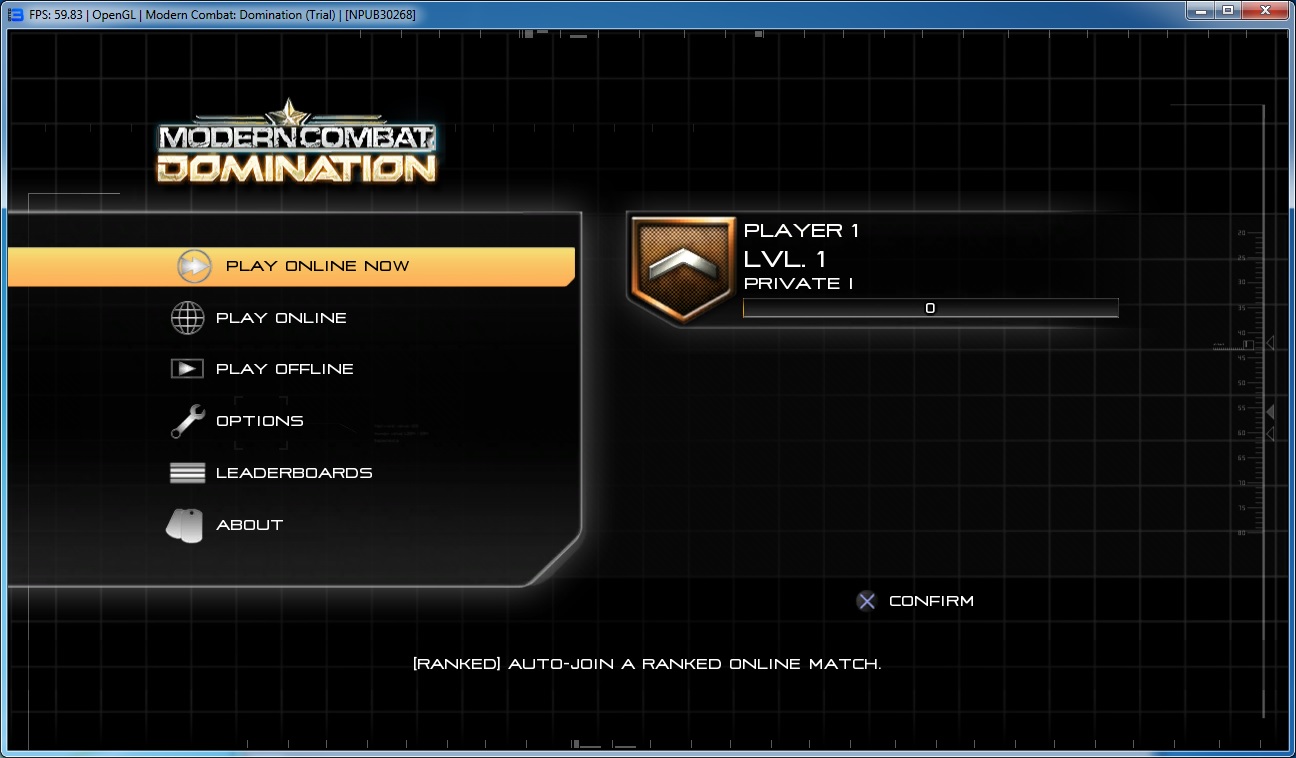Click the stacked bars Leaderboards icon
Image resolution: width=1296 pixels, height=758 pixels.
[187, 473]
